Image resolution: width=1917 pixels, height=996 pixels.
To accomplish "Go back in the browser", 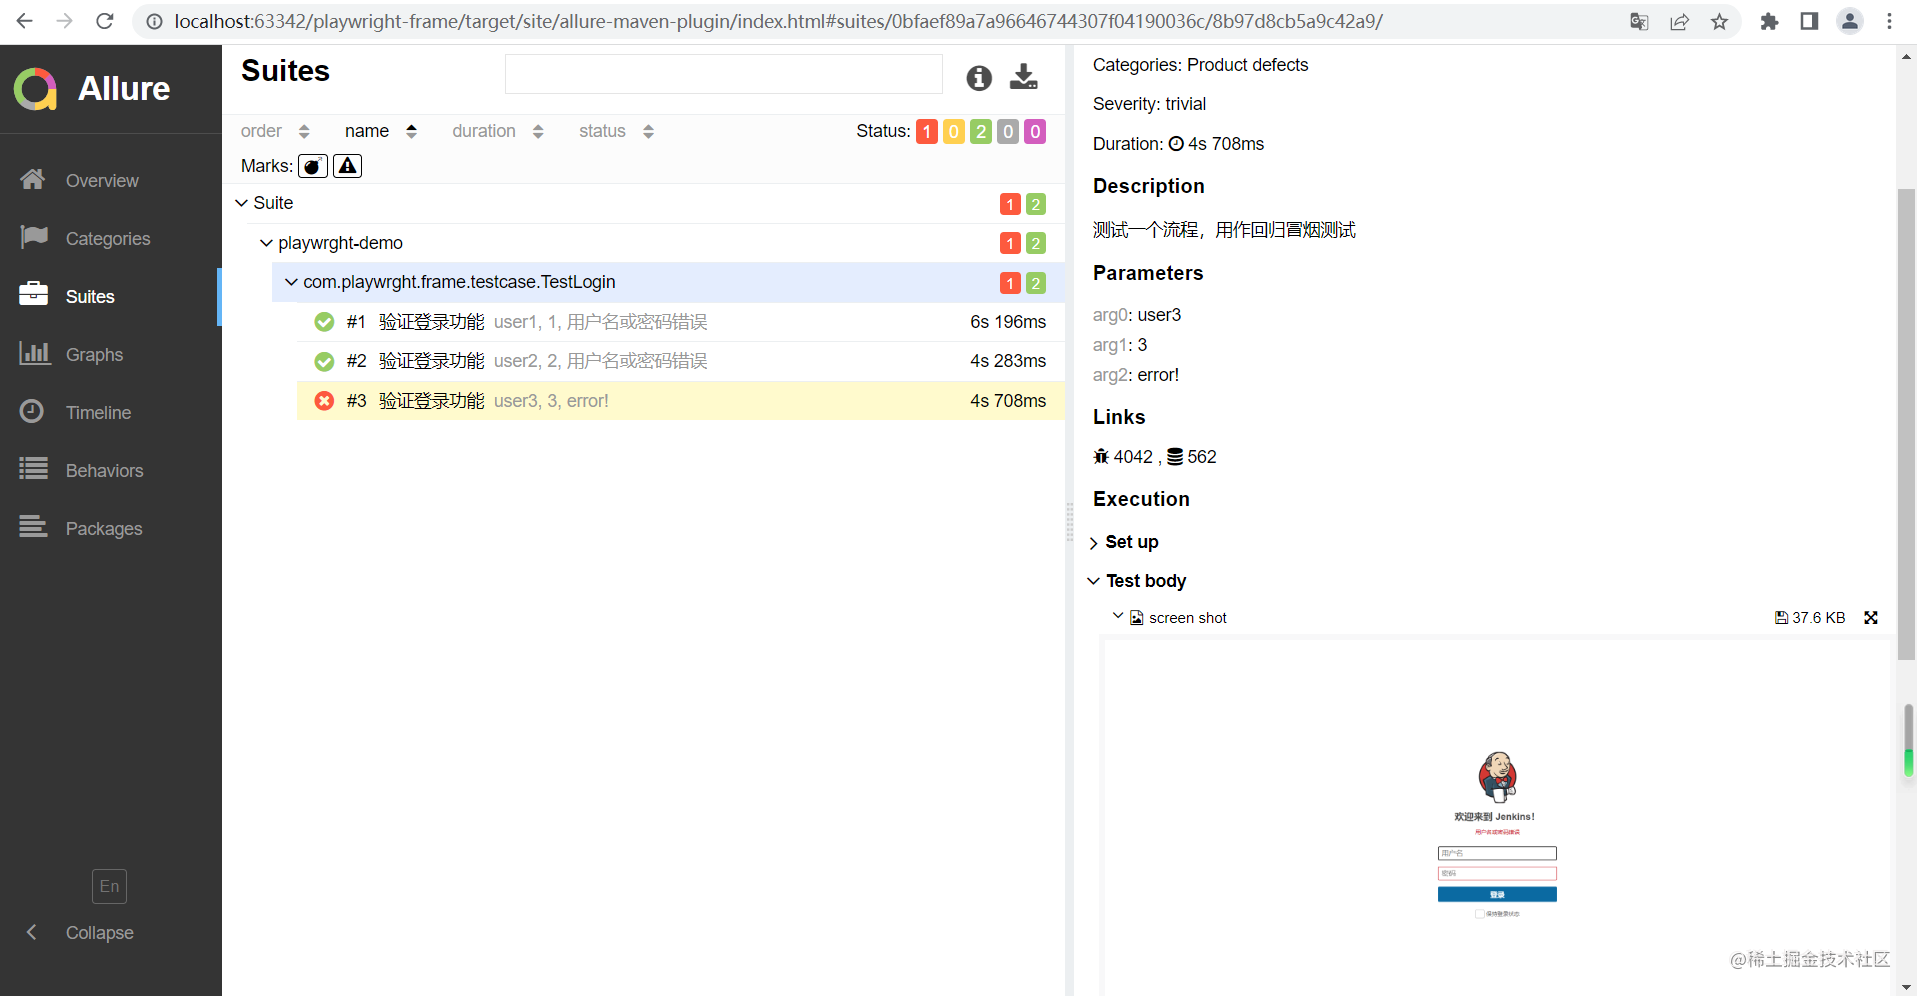I will pyautogui.click(x=25, y=21).
